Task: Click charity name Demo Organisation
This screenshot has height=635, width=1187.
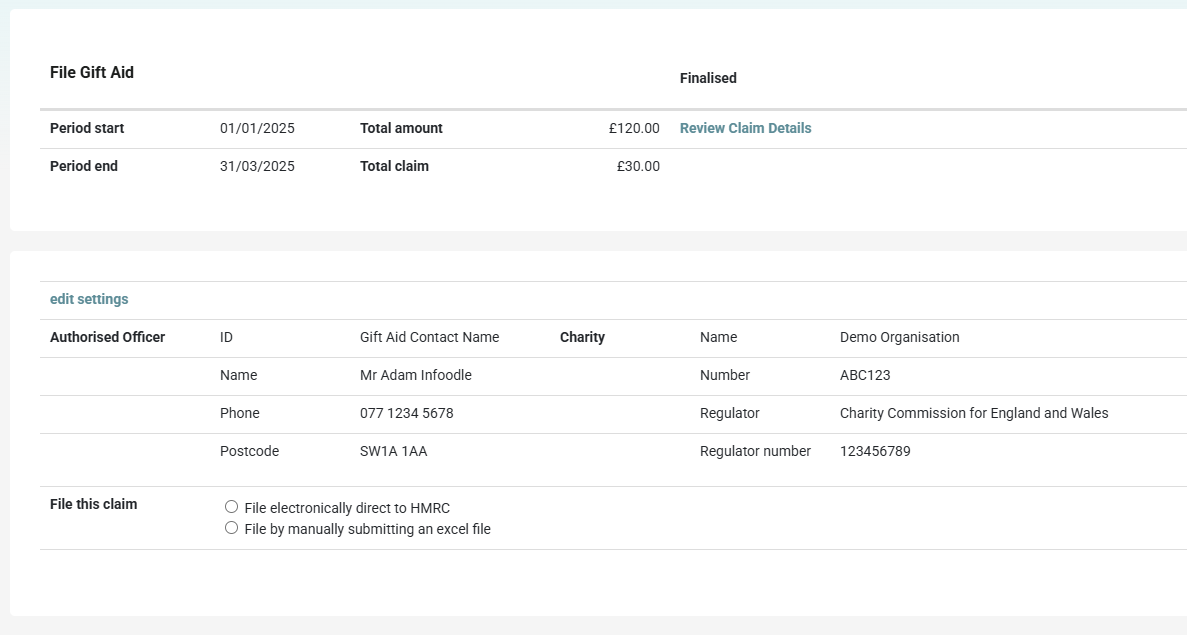Action: click(x=899, y=338)
